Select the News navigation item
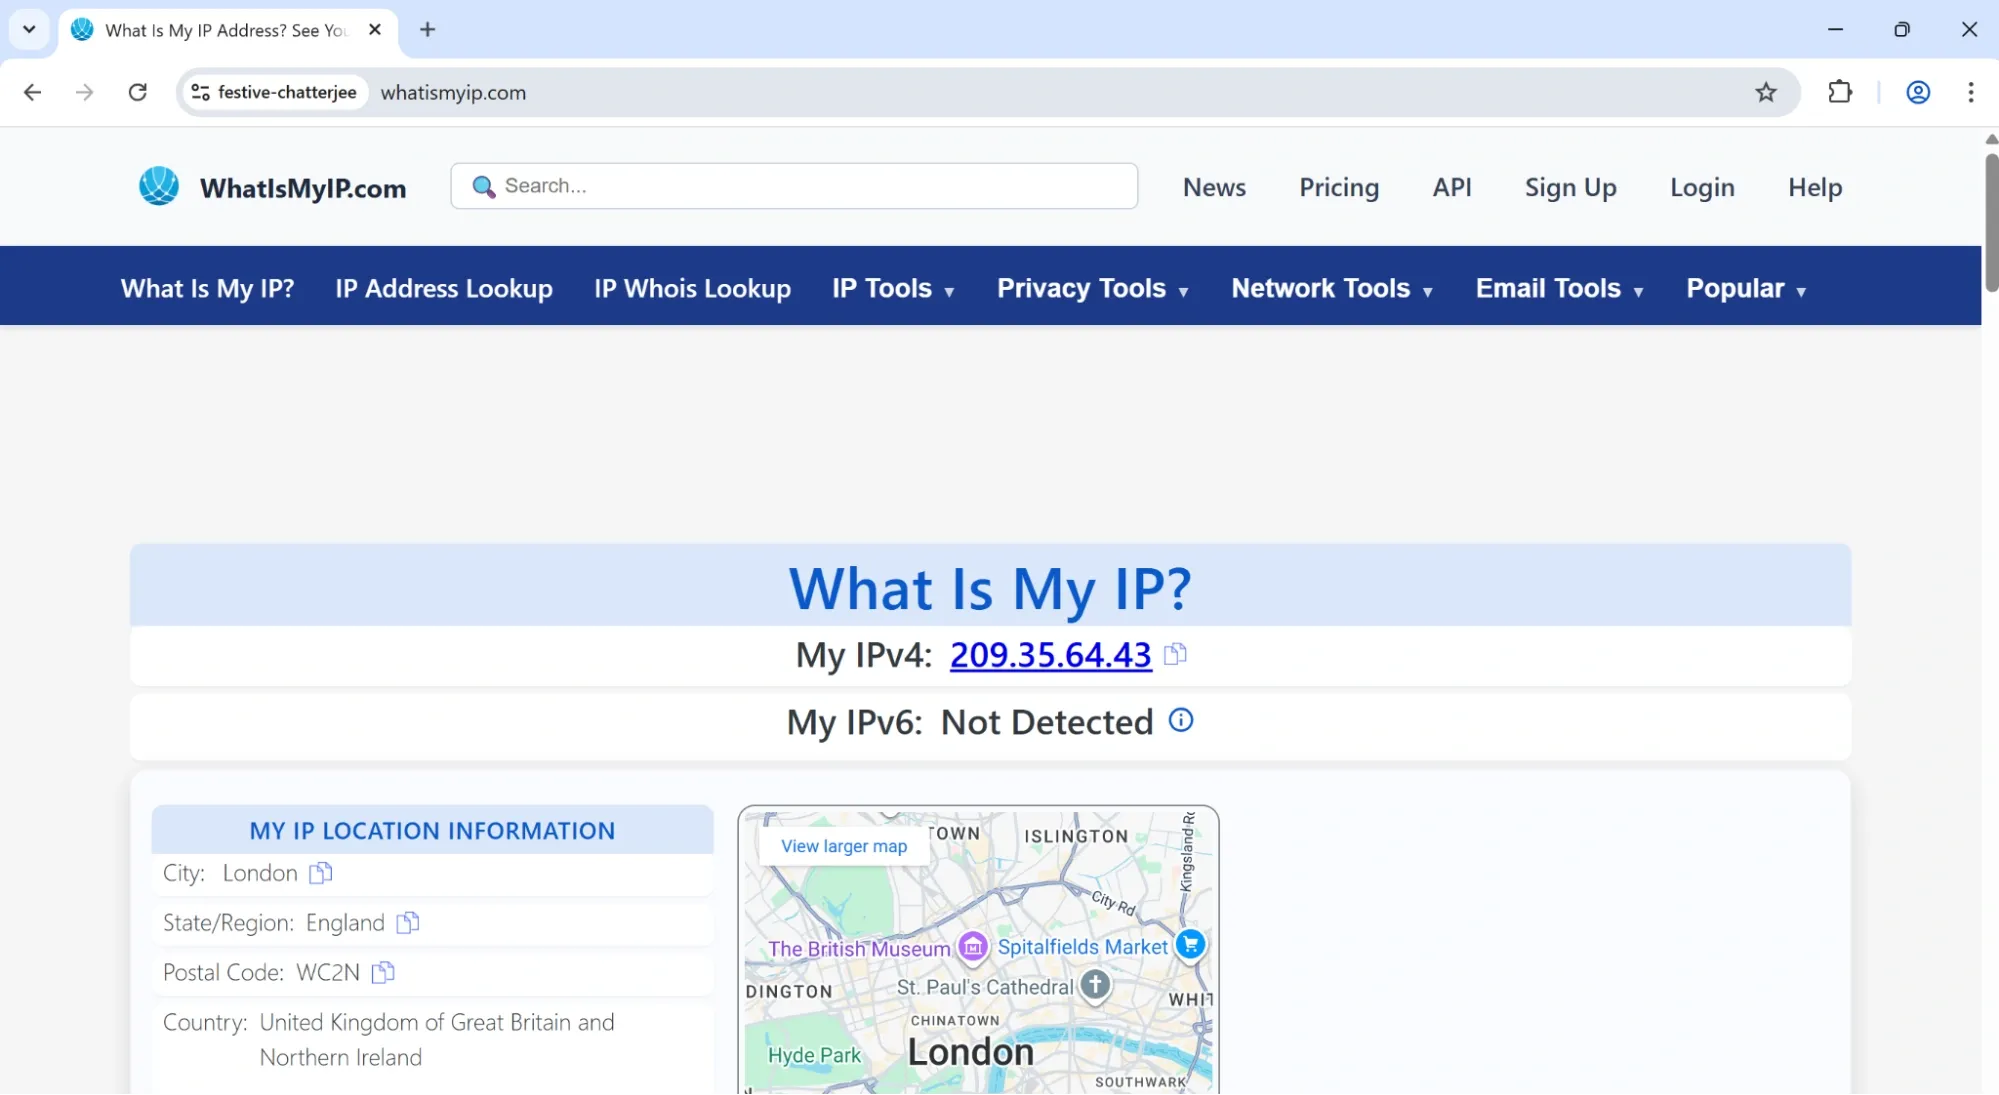Viewport: 1999px width, 1095px height. point(1214,187)
